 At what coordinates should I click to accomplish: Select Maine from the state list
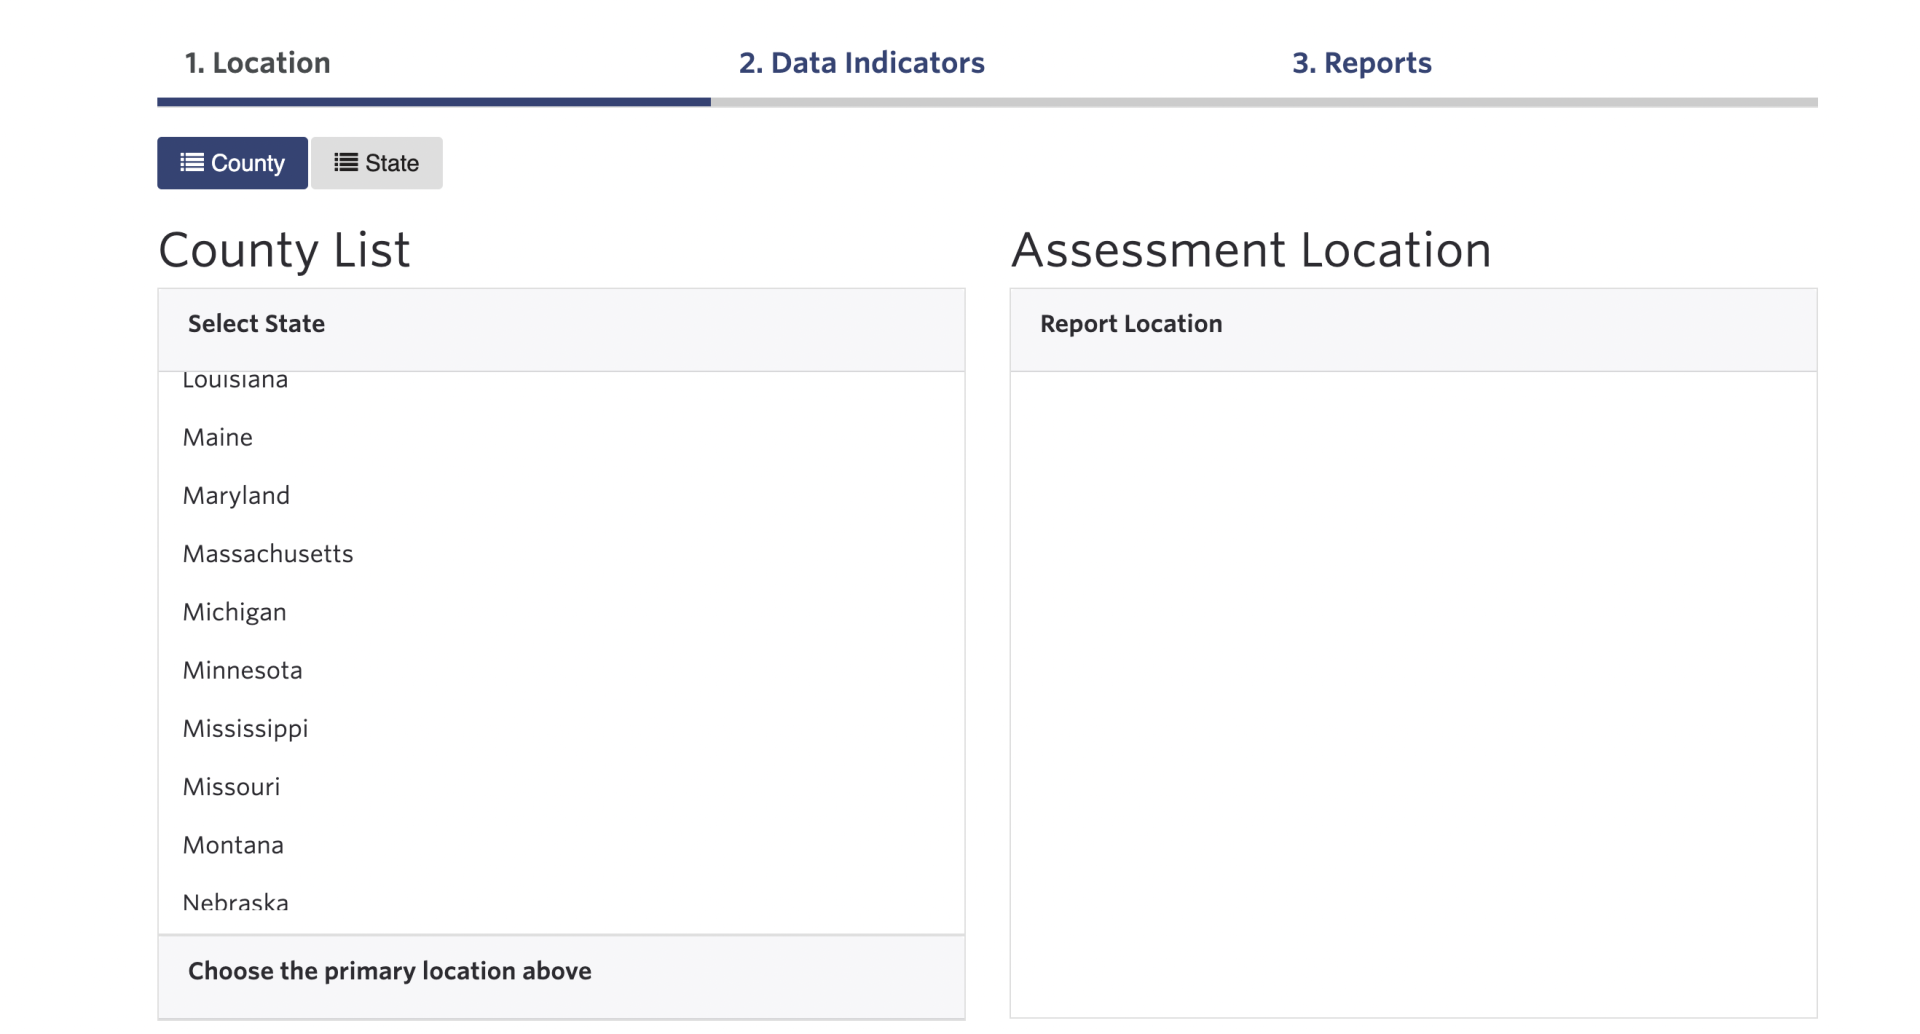pos(217,437)
